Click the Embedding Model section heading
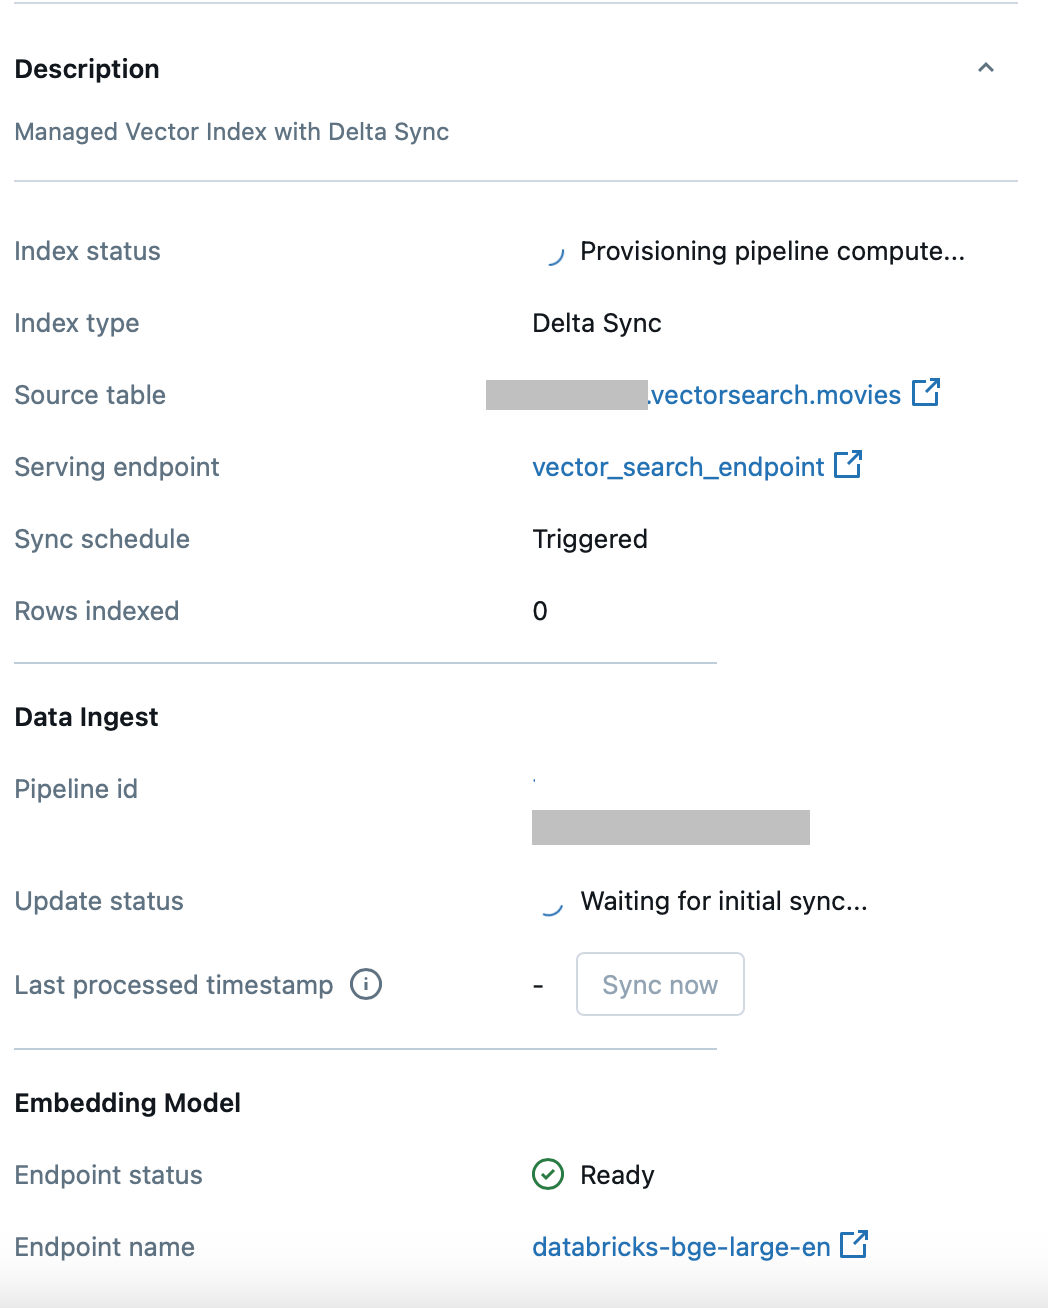The width and height of the screenshot is (1048, 1308). 128,1103
